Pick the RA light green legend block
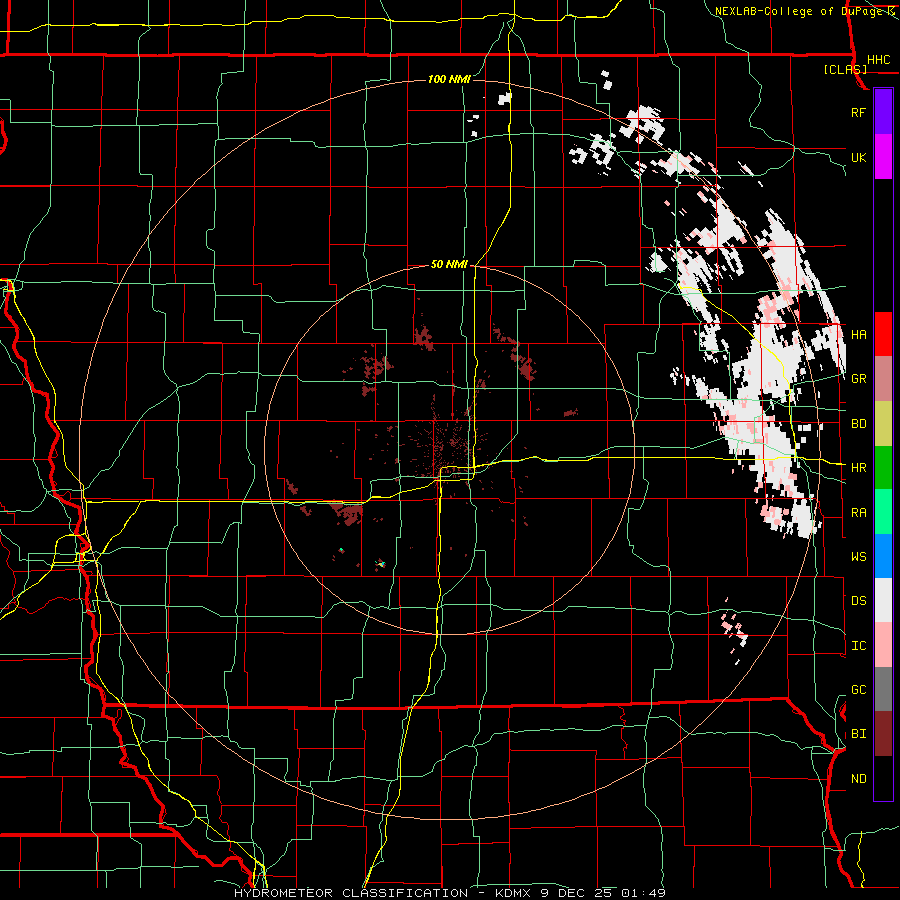The image size is (900, 900). pyautogui.click(x=883, y=512)
